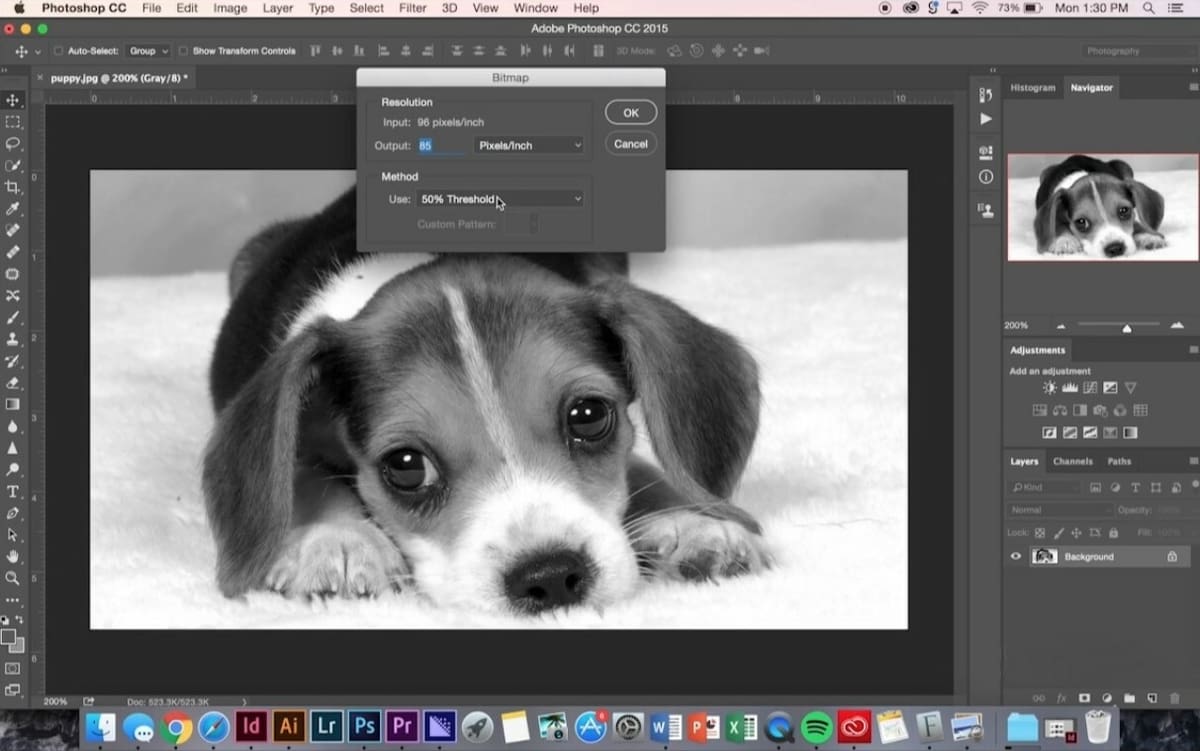Create a new group folder icon

1129,697
